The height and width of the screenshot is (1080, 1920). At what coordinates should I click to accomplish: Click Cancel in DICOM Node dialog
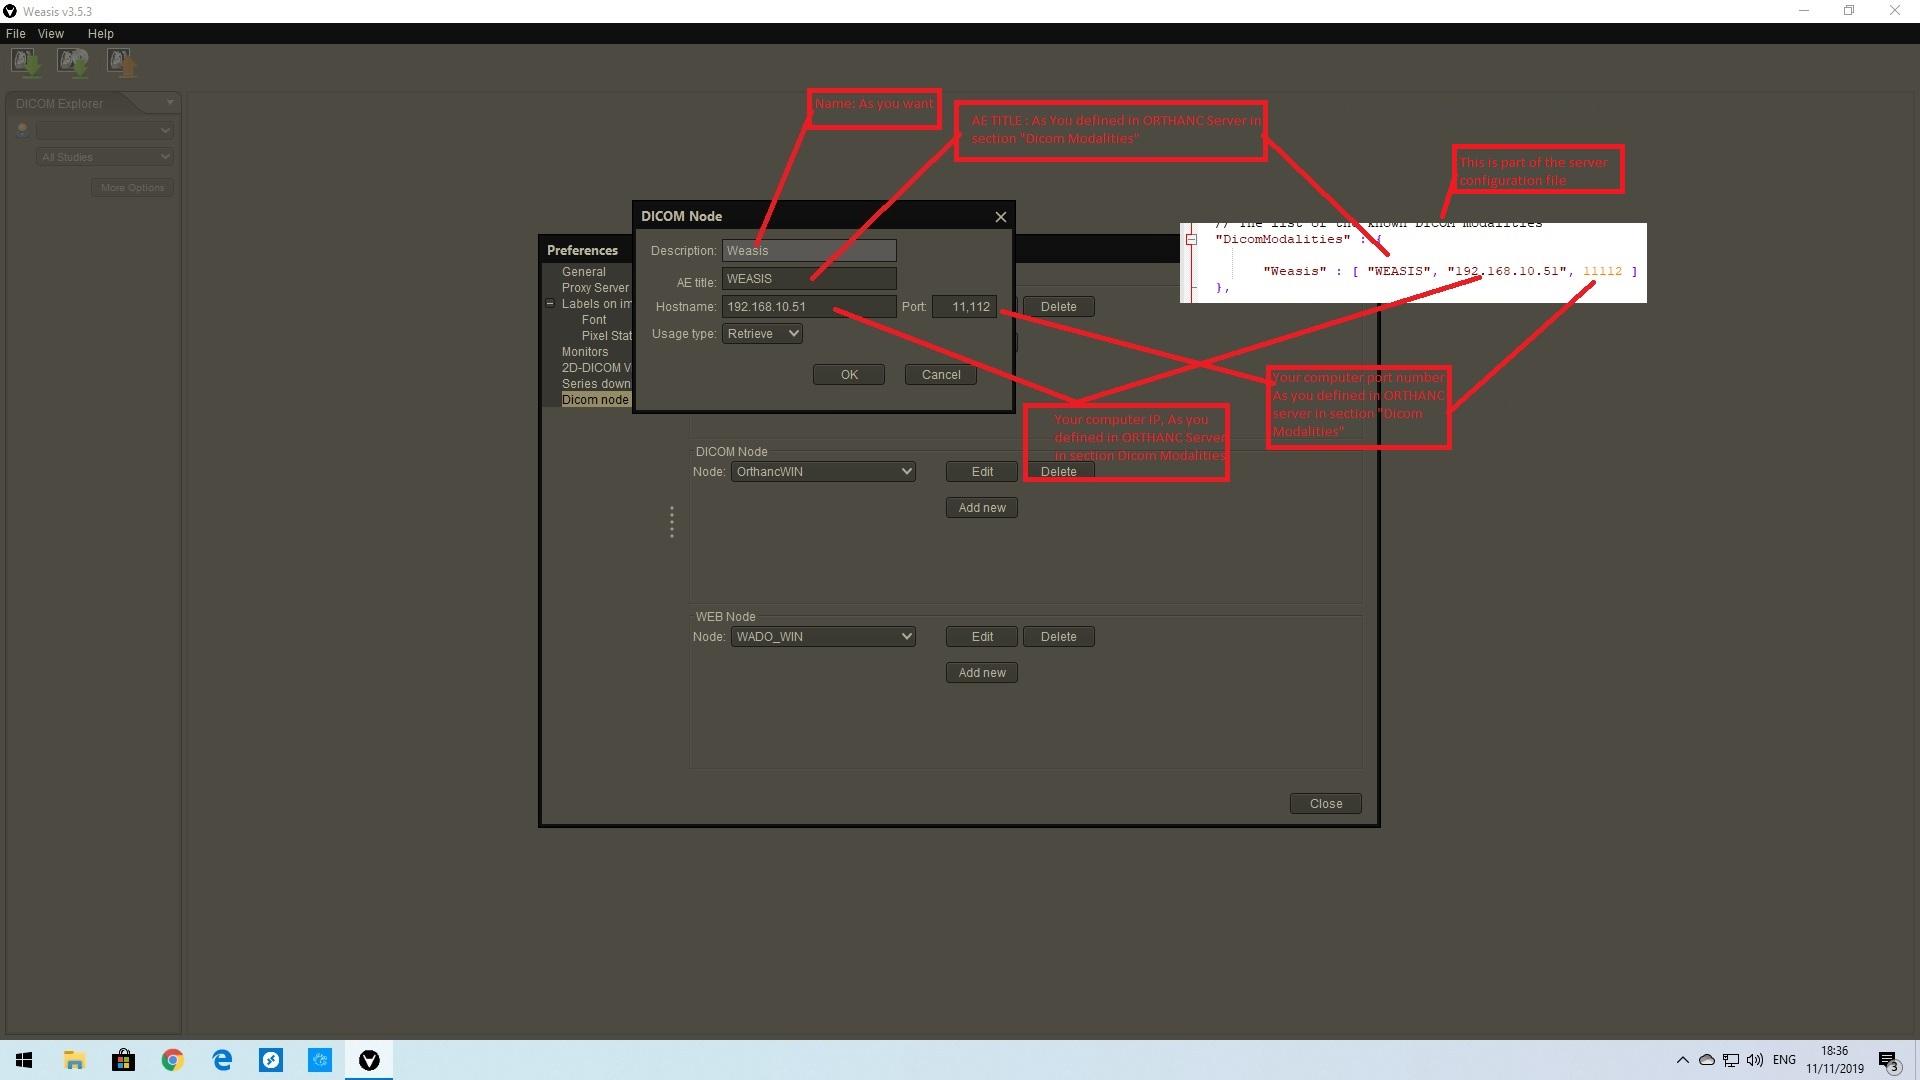(941, 375)
